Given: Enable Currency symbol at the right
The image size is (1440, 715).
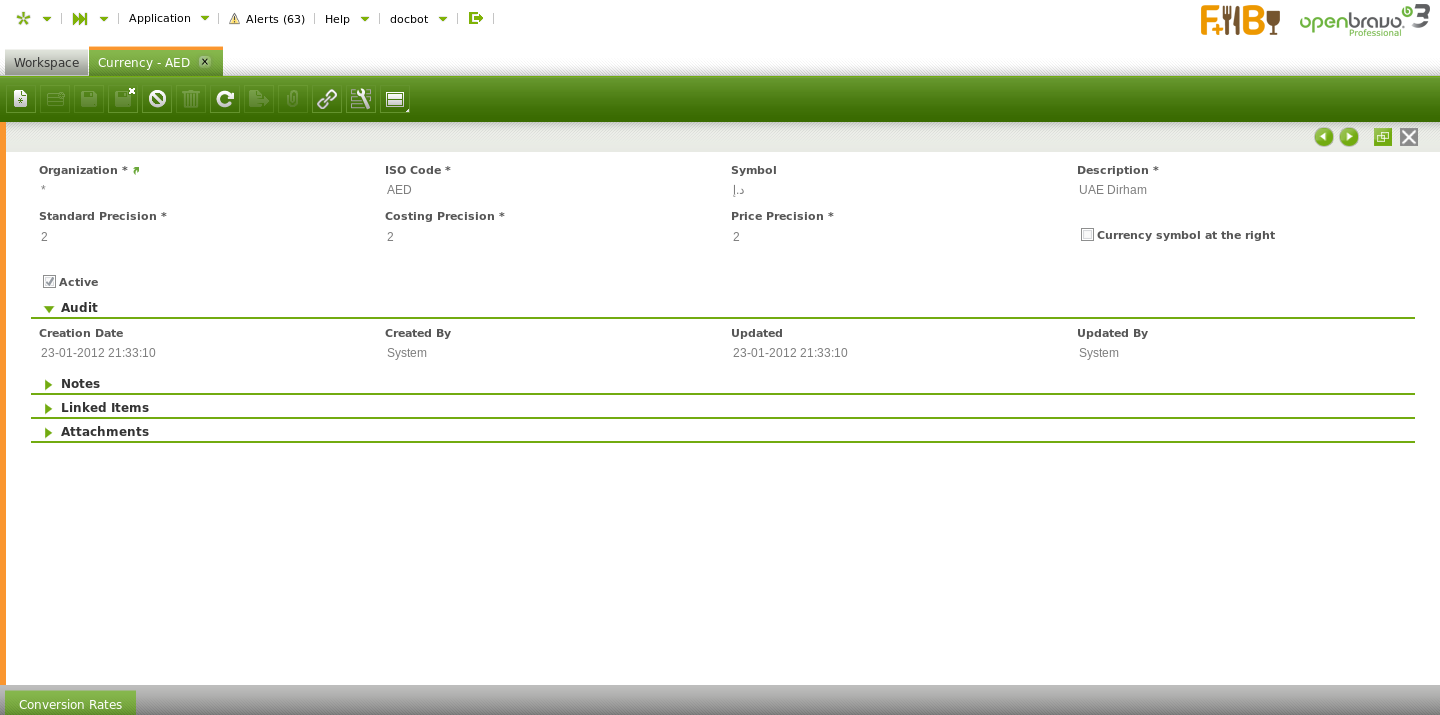Looking at the screenshot, I should pos(1087,235).
